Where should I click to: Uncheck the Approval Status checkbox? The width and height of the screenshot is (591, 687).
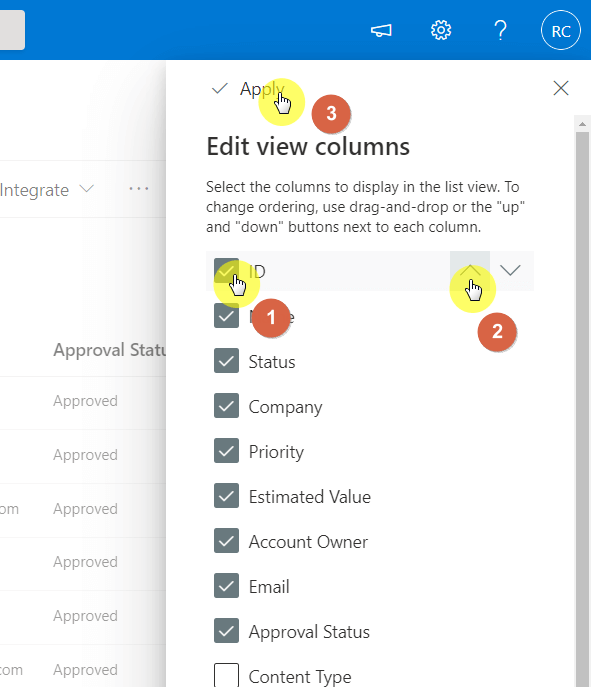(226, 630)
